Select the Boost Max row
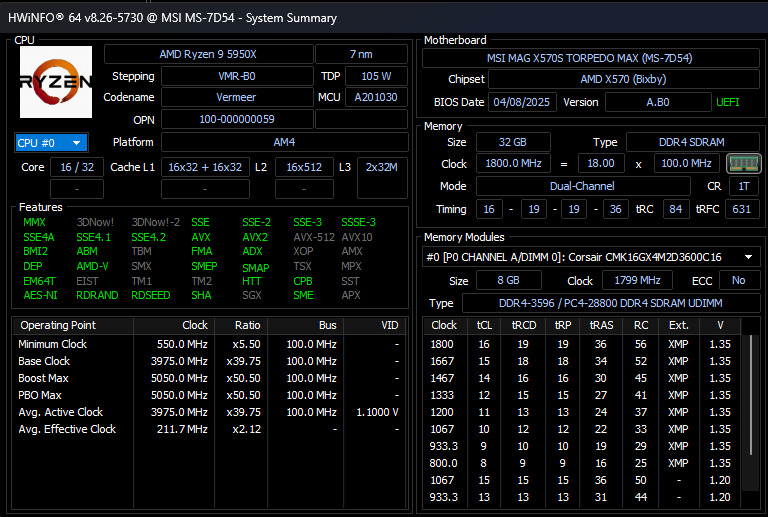Screen dimensions: 768x517 click(x=209, y=378)
